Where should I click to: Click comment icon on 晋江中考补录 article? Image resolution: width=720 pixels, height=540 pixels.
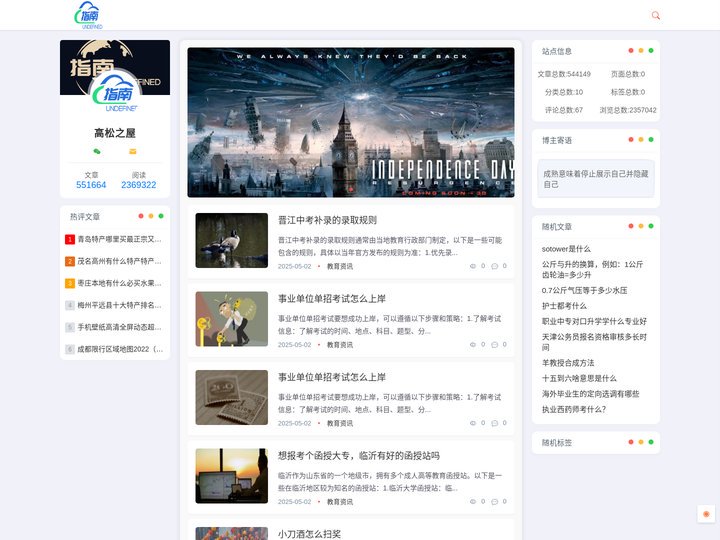(x=495, y=266)
